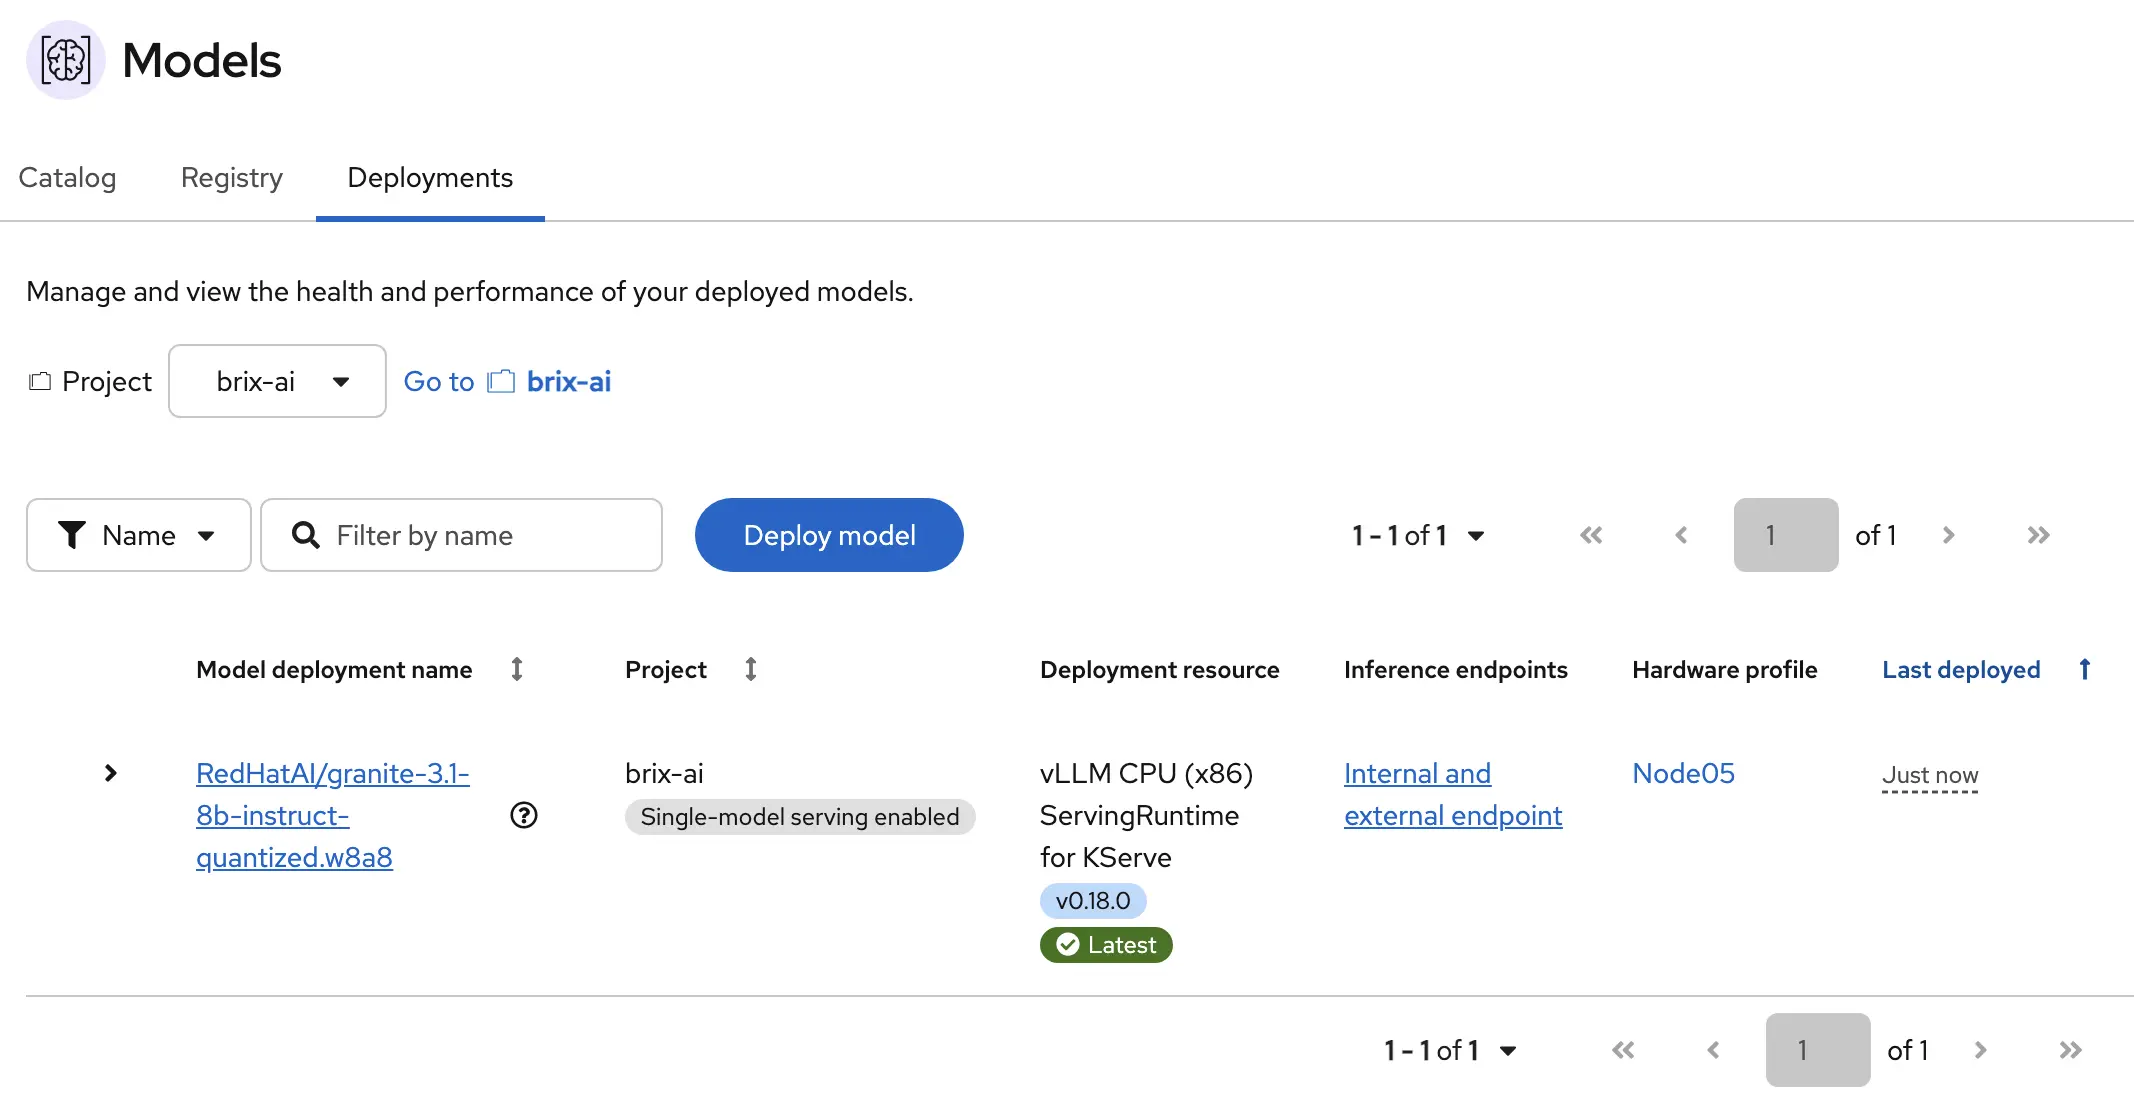Sort by Last deployed column

click(x=1987, y=669)
